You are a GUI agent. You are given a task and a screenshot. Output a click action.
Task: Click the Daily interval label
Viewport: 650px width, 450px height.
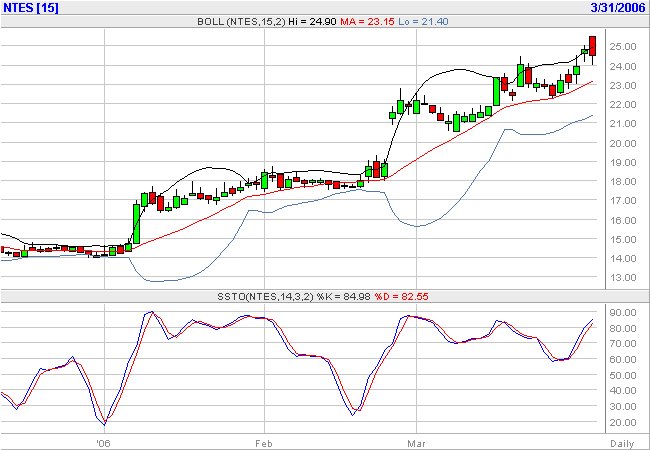(x=622, y=444)
